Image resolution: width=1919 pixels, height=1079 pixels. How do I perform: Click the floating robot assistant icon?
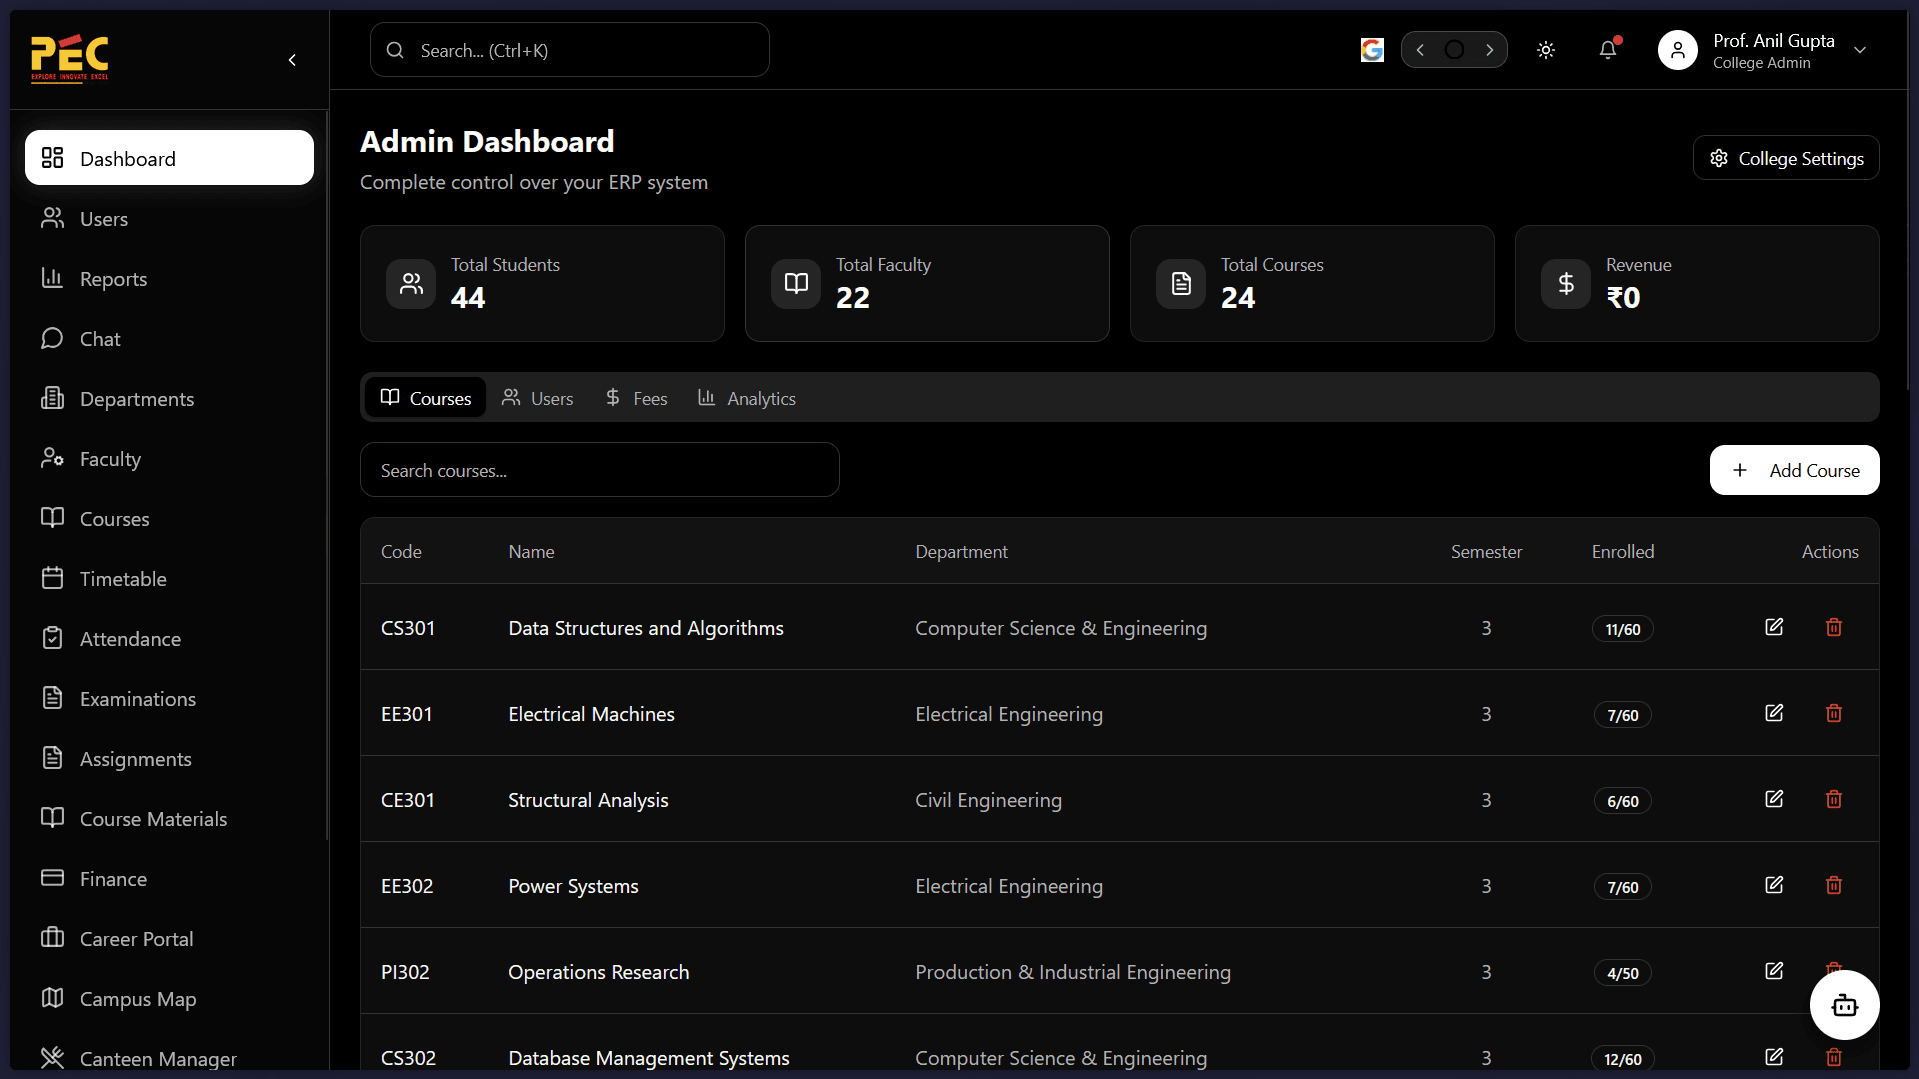1844,1005
